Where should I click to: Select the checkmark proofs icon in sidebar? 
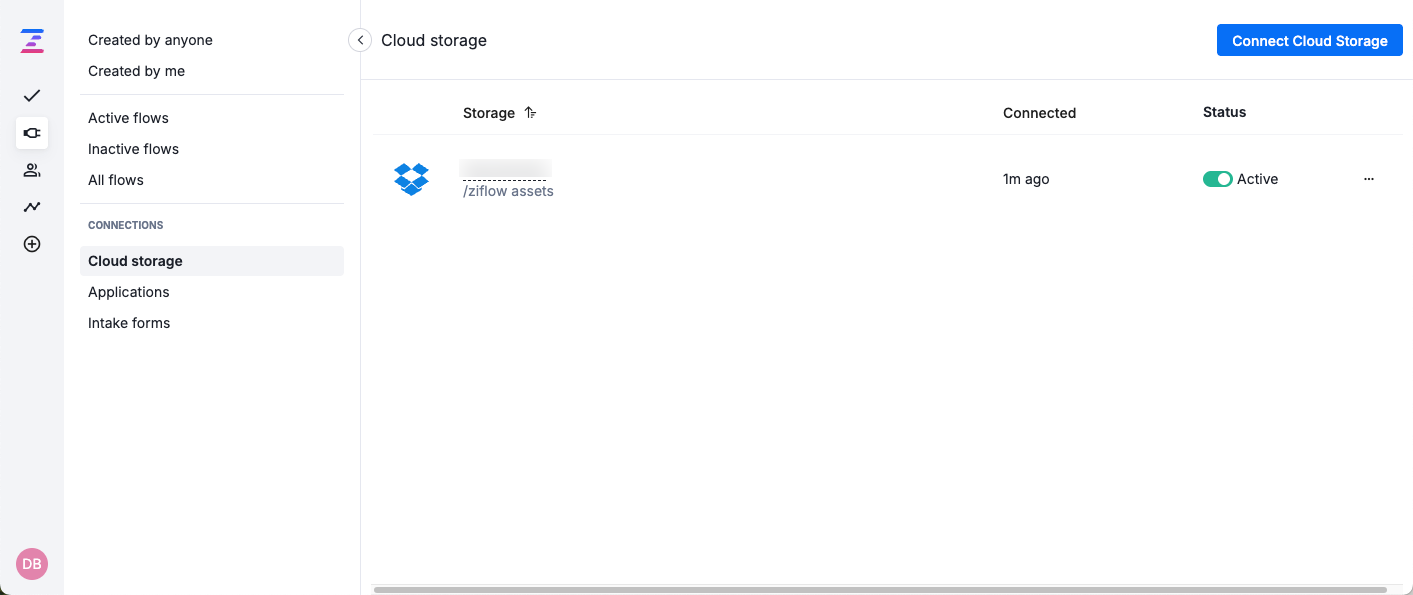tap(31, 96)
